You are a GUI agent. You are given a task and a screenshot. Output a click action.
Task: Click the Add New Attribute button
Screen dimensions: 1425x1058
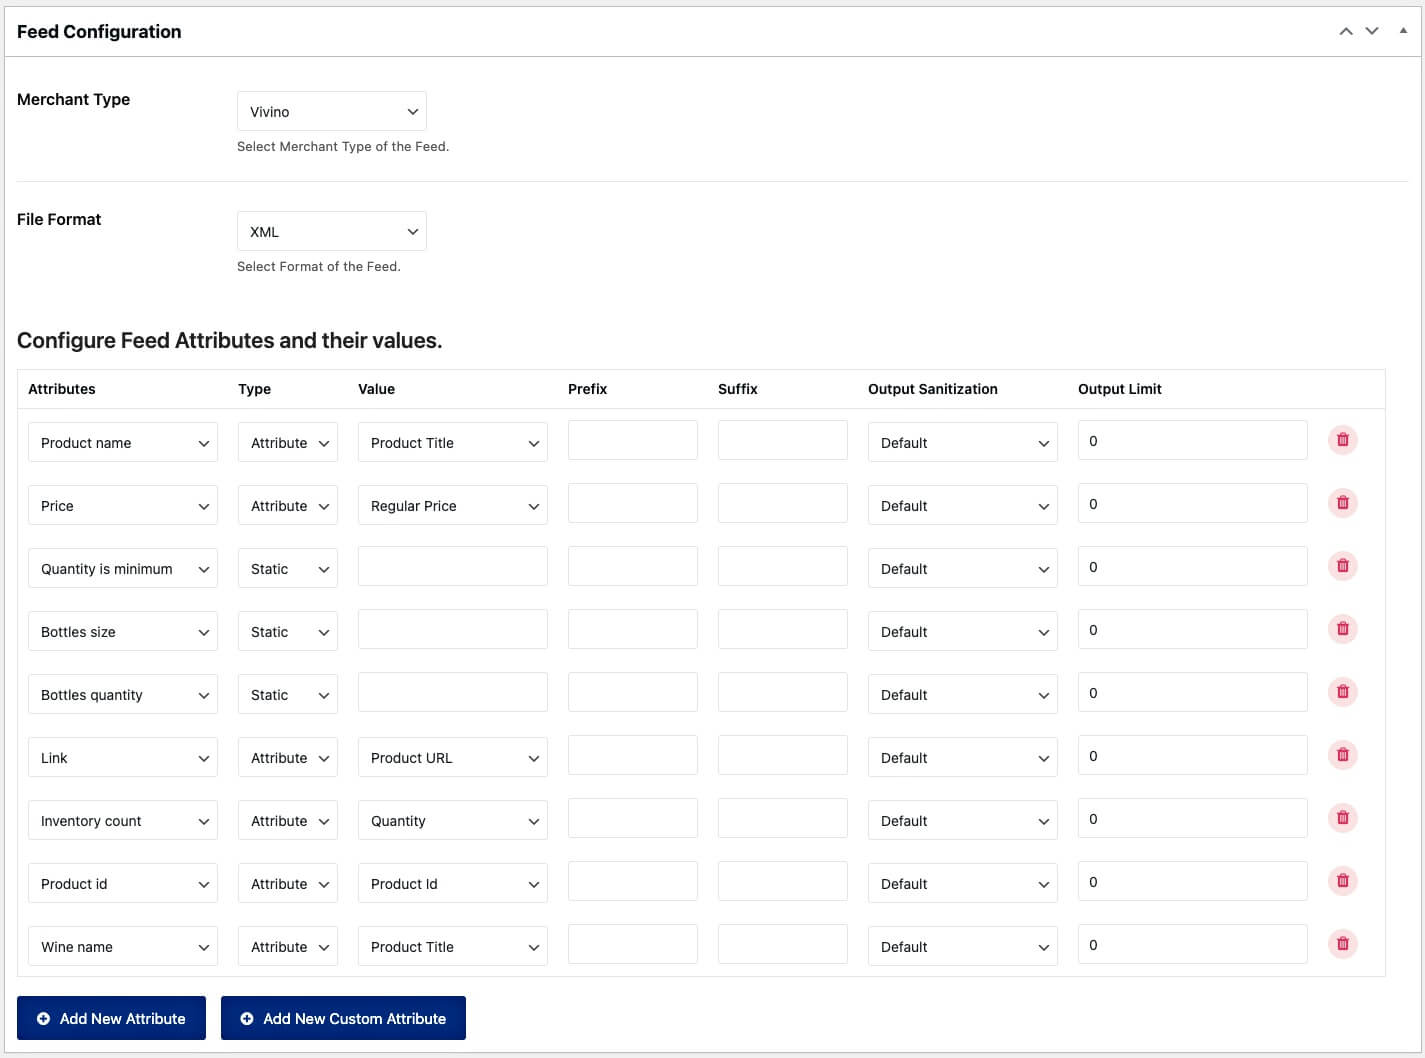(x=111, y=1018)
